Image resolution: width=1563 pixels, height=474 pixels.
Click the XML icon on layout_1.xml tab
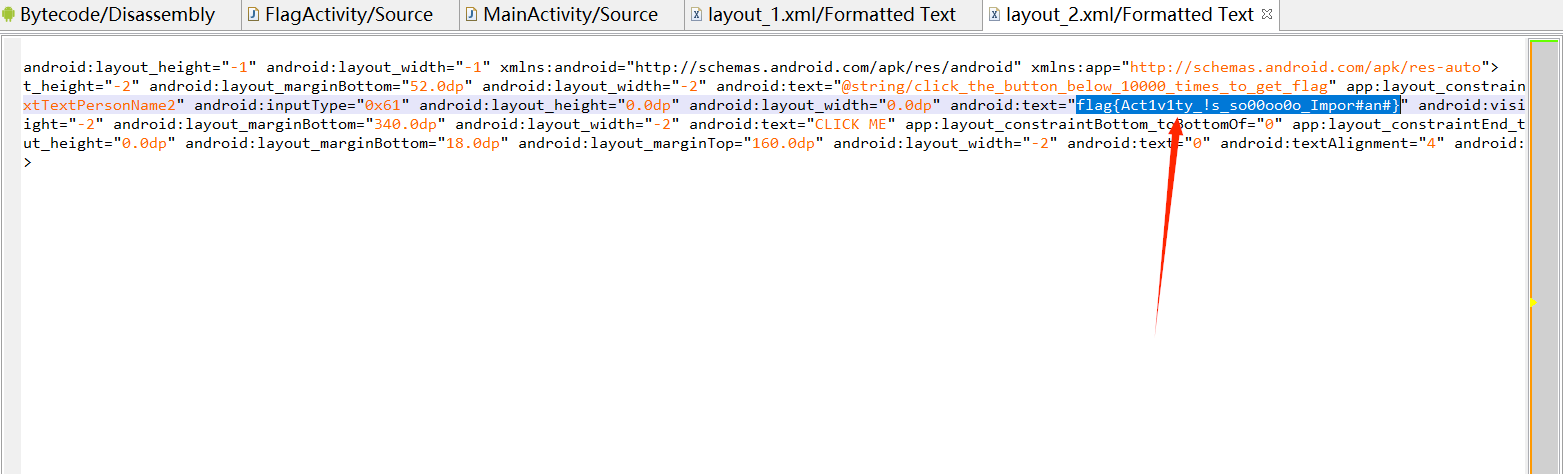point(696,15)
